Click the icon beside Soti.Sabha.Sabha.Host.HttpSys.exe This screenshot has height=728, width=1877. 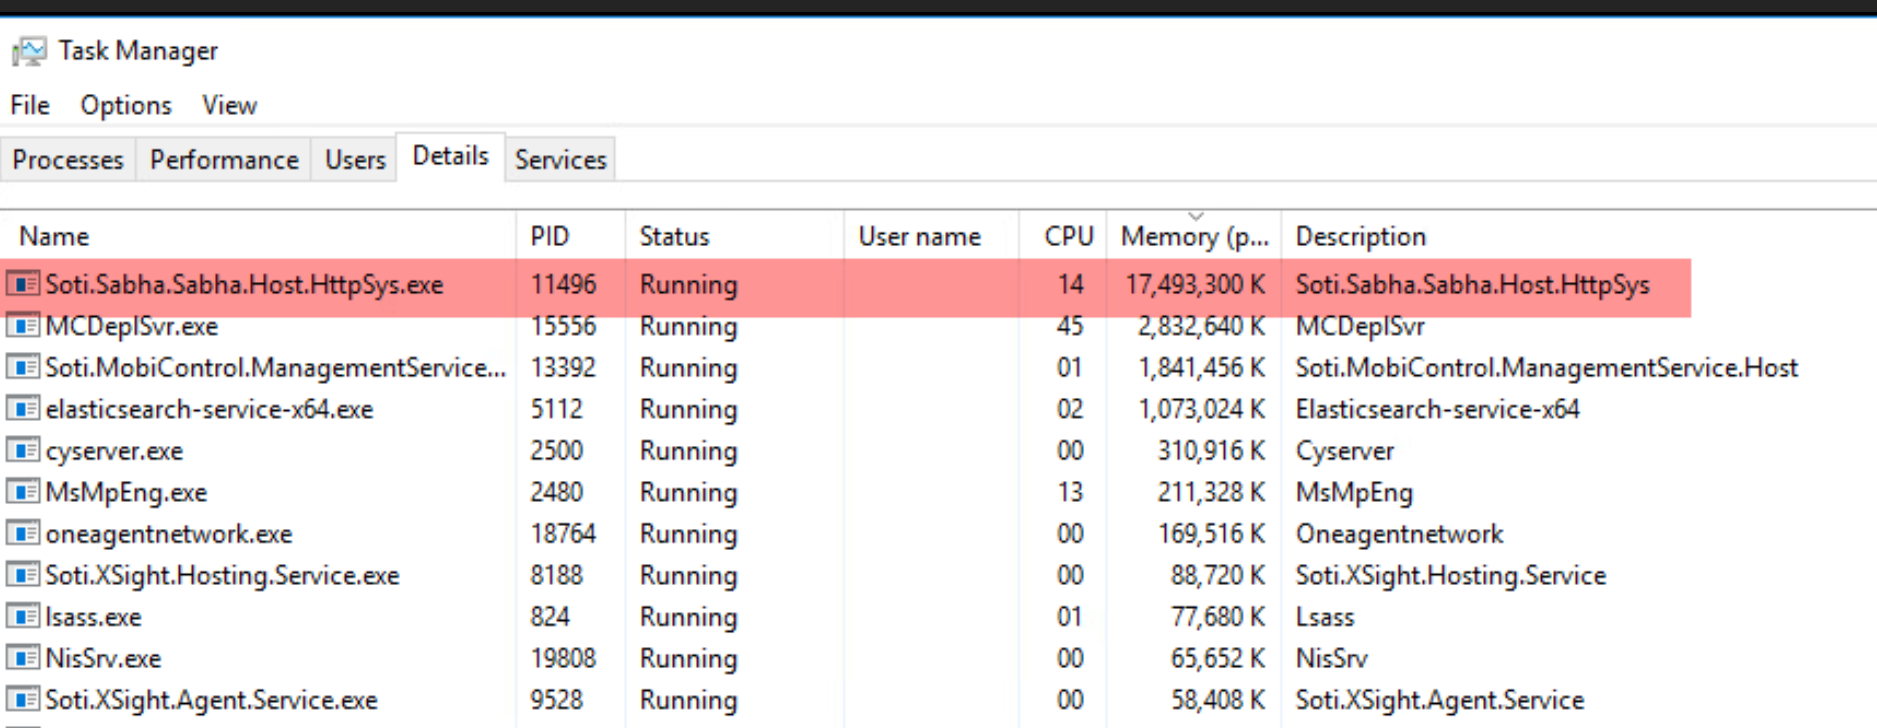click(x=23, y=285)
